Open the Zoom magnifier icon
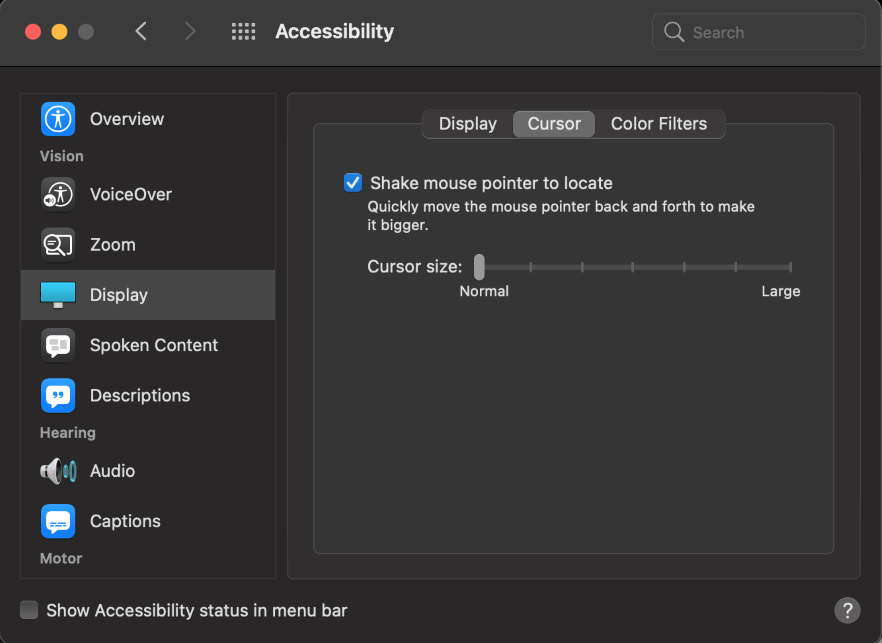Viewport: 882px width, 643px height. click(x=58, y=245)
